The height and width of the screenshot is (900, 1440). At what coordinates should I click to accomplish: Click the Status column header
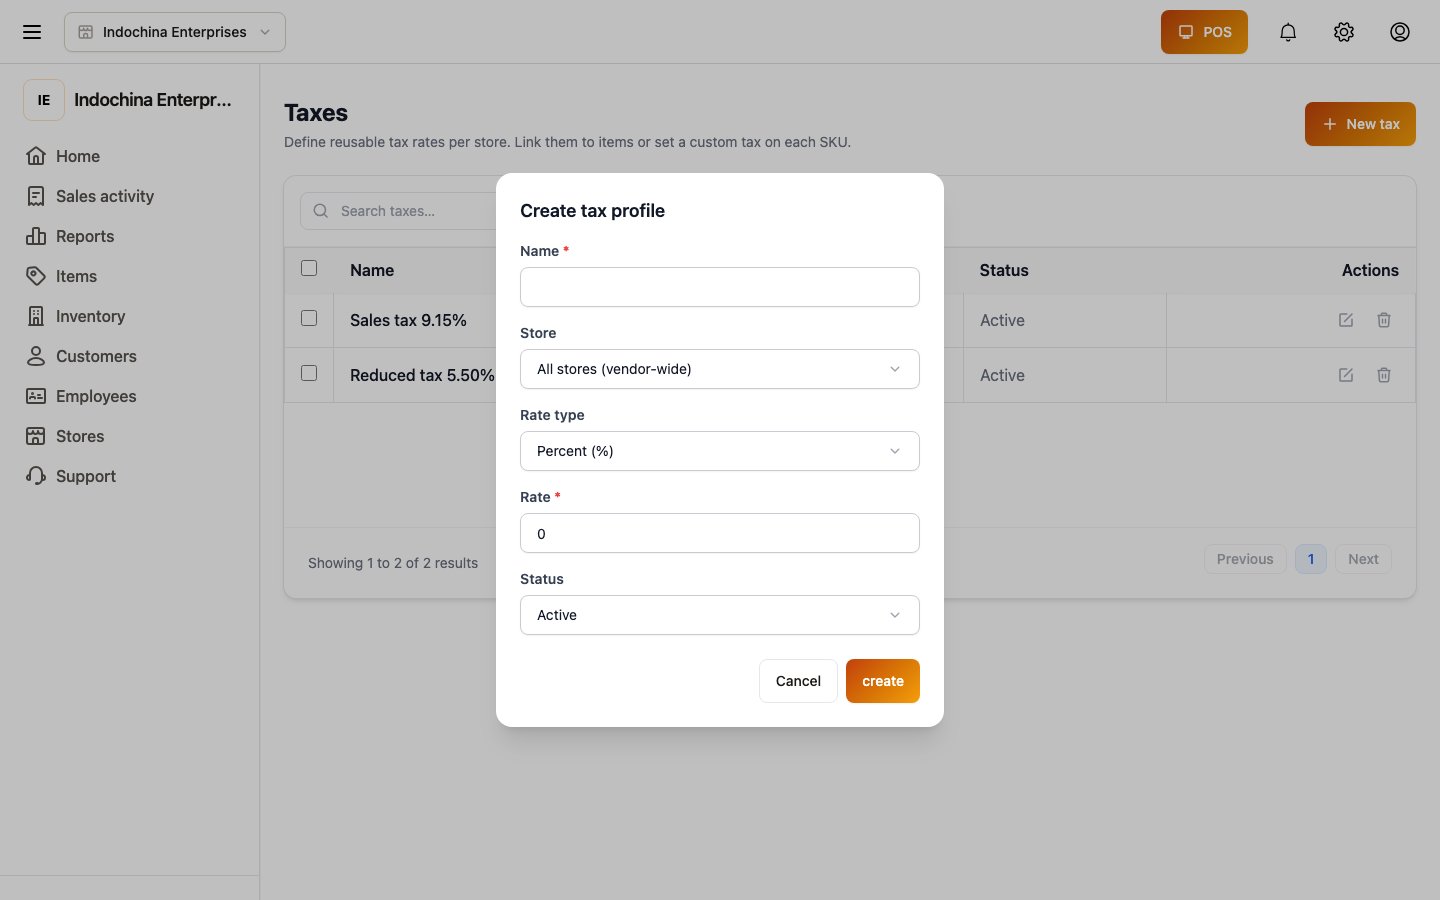(1004, 270)
